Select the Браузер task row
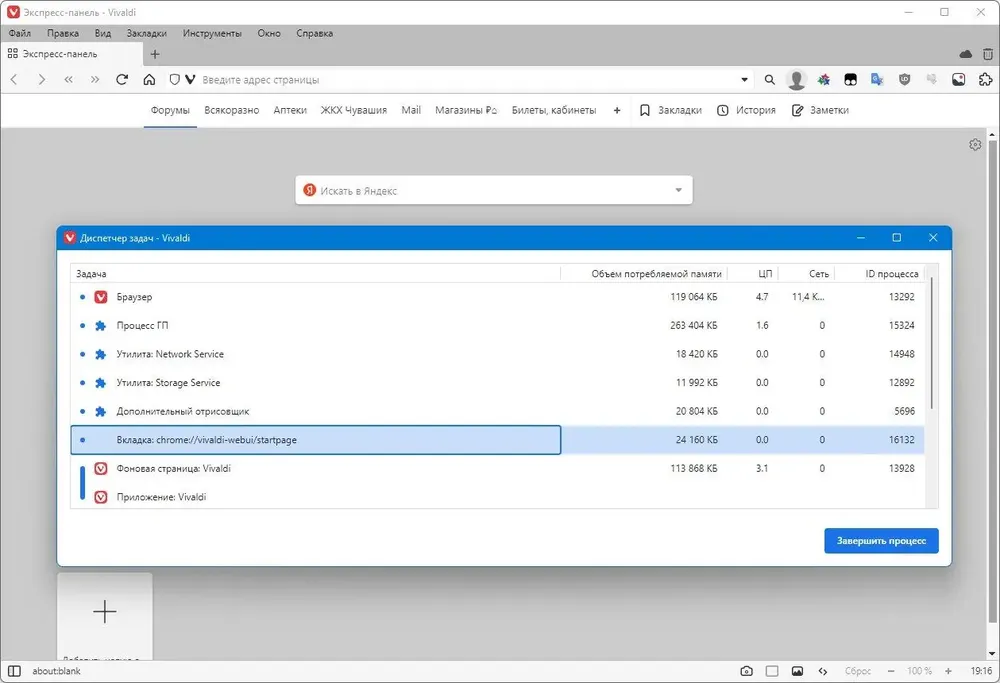 pos(497,297)
